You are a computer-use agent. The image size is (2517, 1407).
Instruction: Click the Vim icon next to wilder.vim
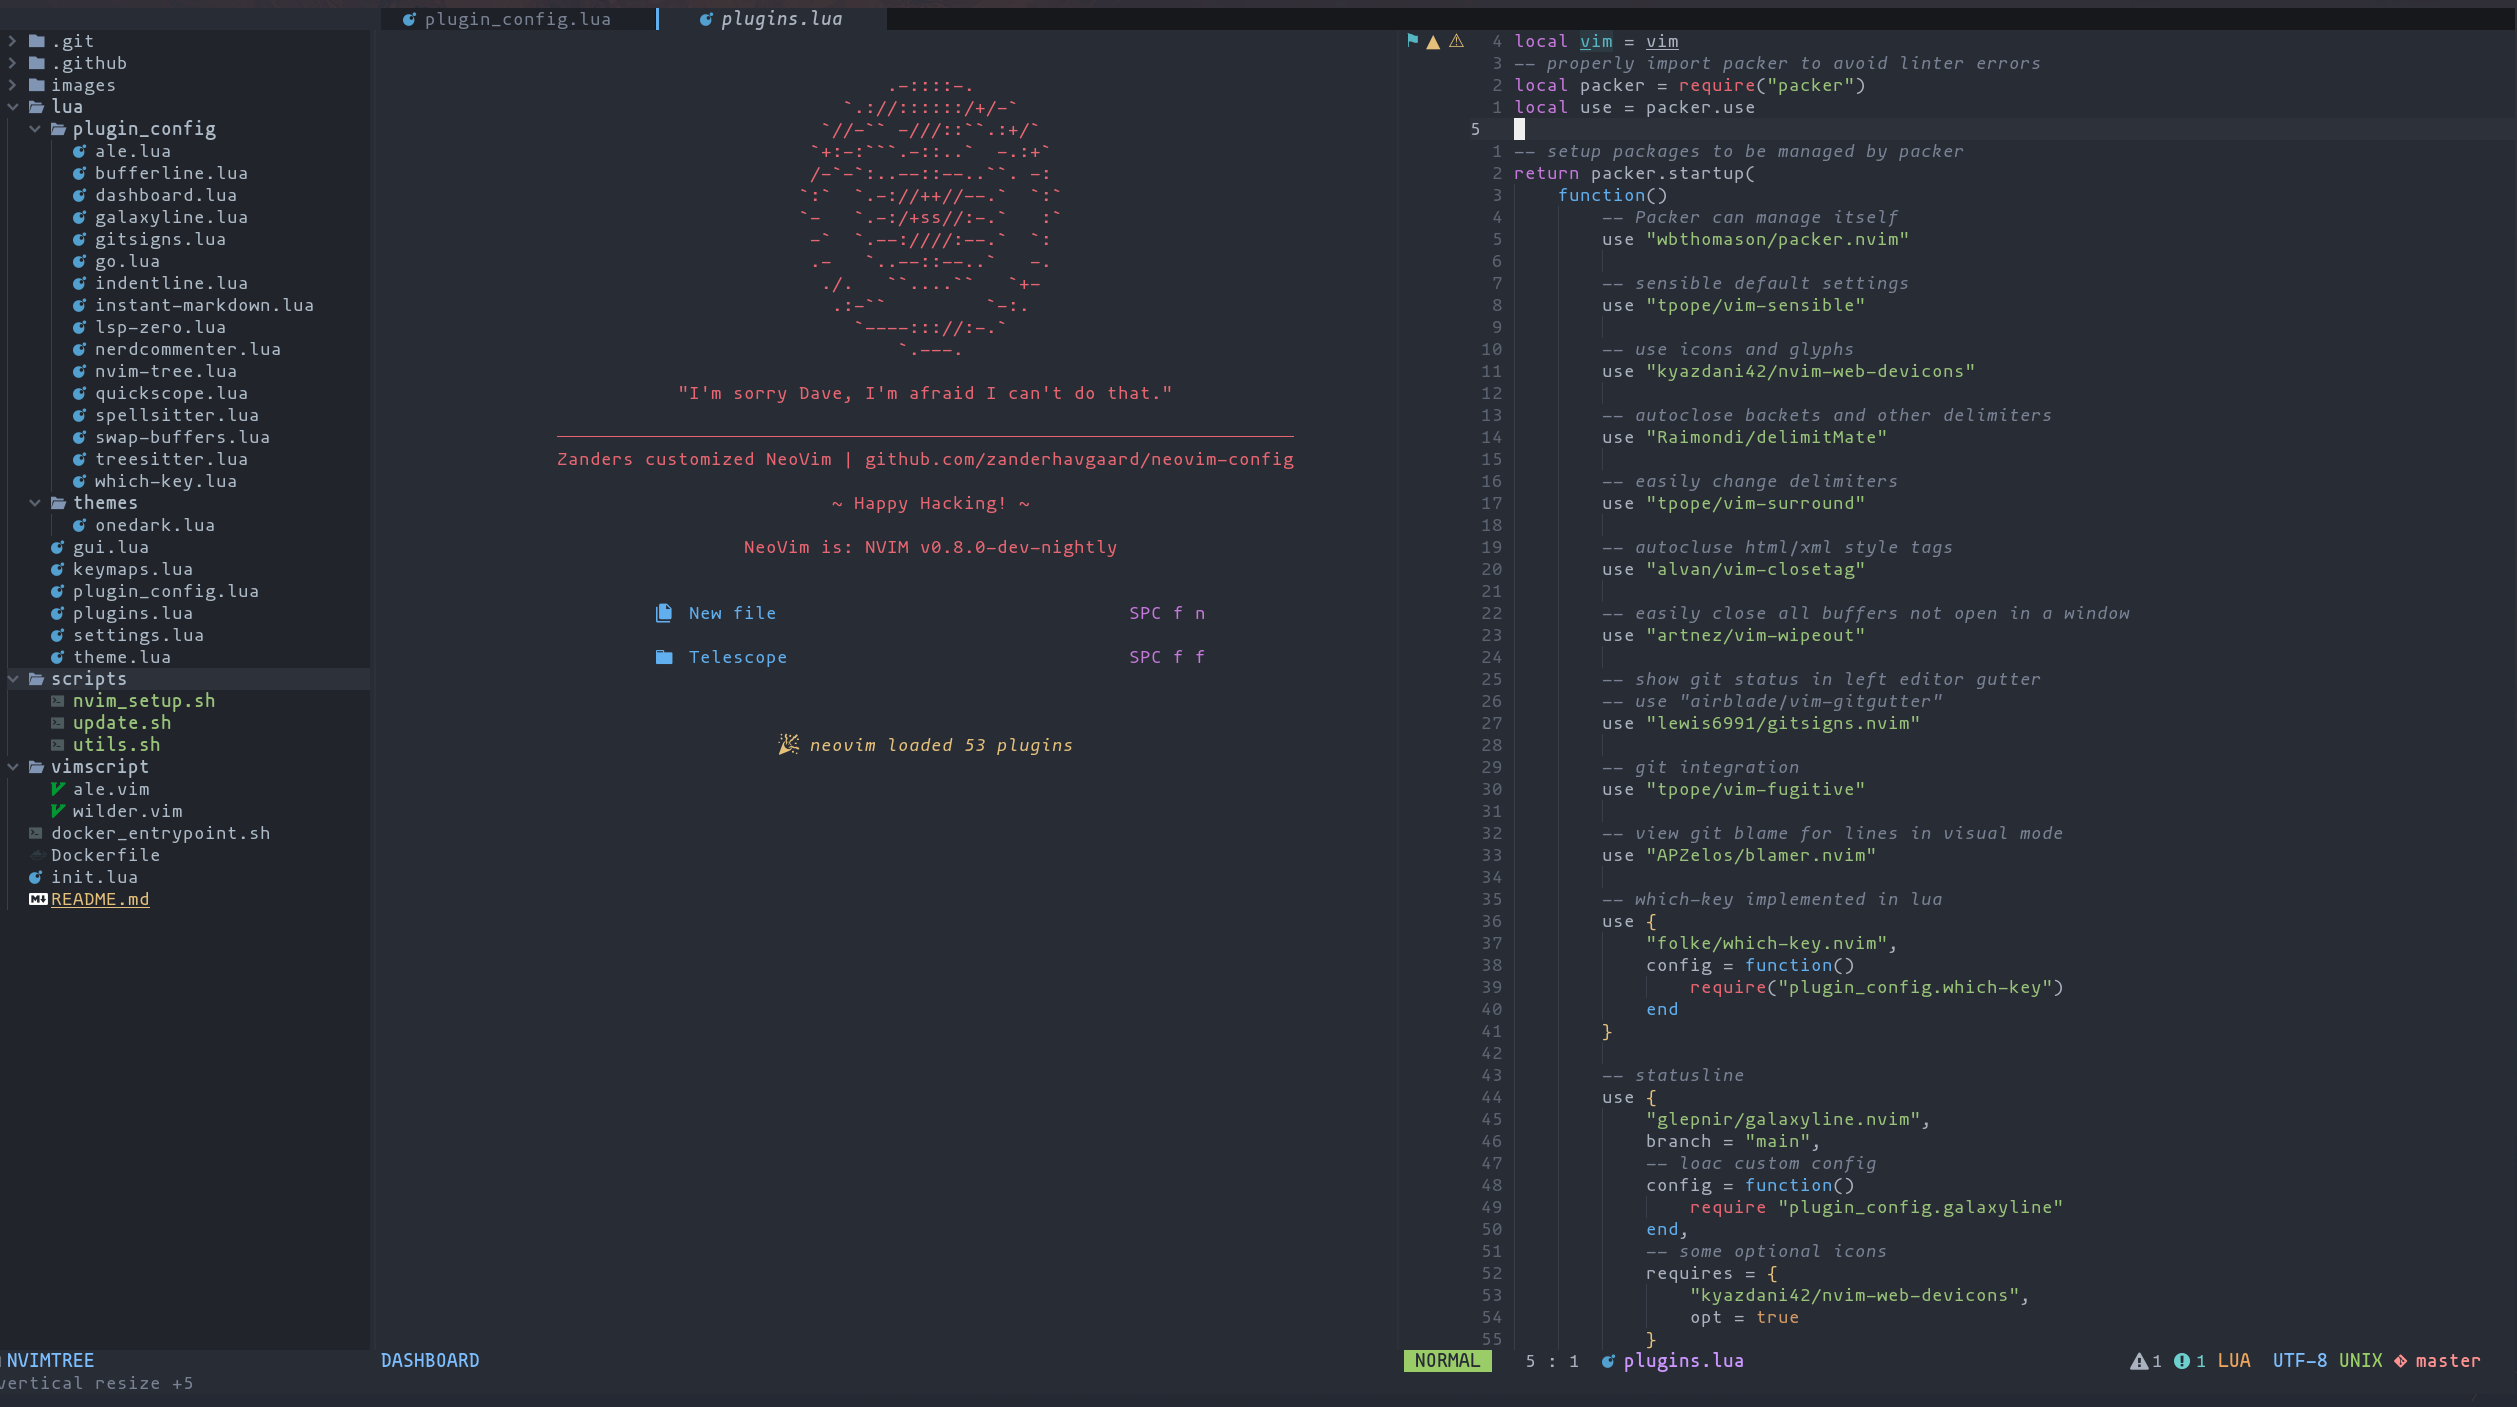[x=58, y=811]
